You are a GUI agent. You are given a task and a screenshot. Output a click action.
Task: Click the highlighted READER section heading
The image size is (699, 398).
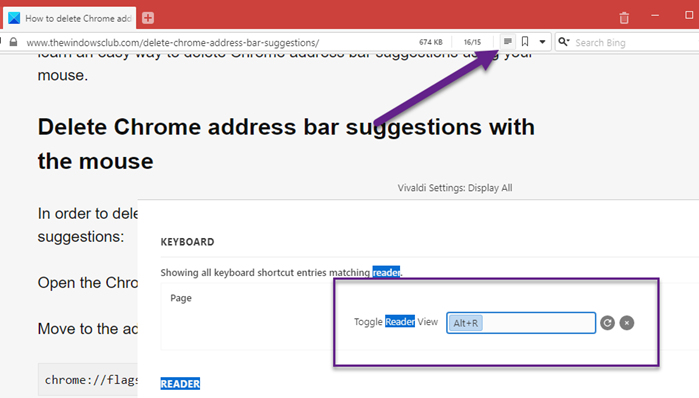(x=180, y=384)
